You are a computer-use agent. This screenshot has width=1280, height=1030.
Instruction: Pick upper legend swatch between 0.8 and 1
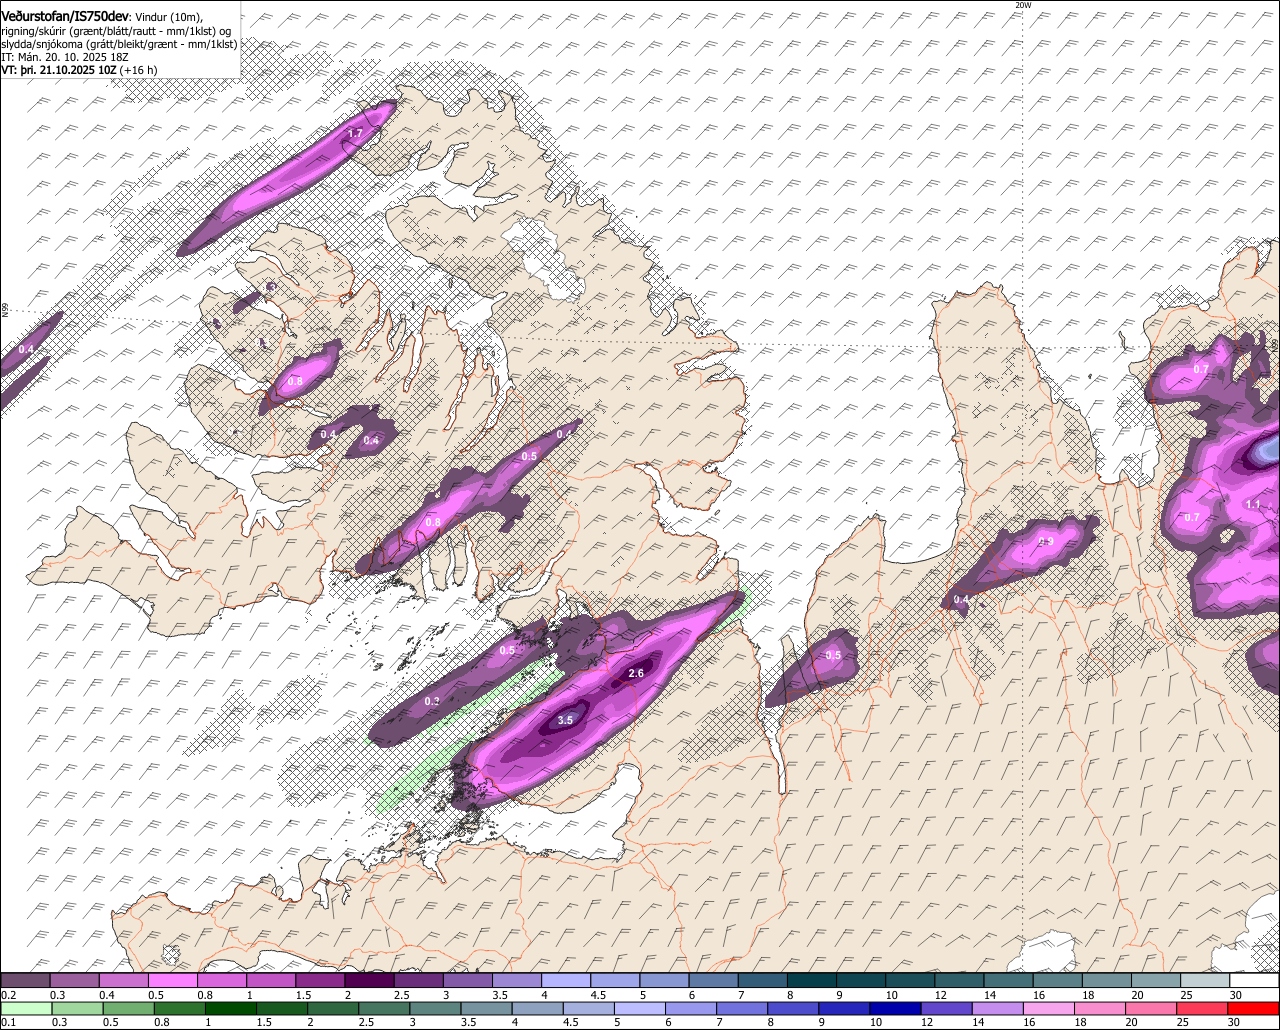coord(222,981)
